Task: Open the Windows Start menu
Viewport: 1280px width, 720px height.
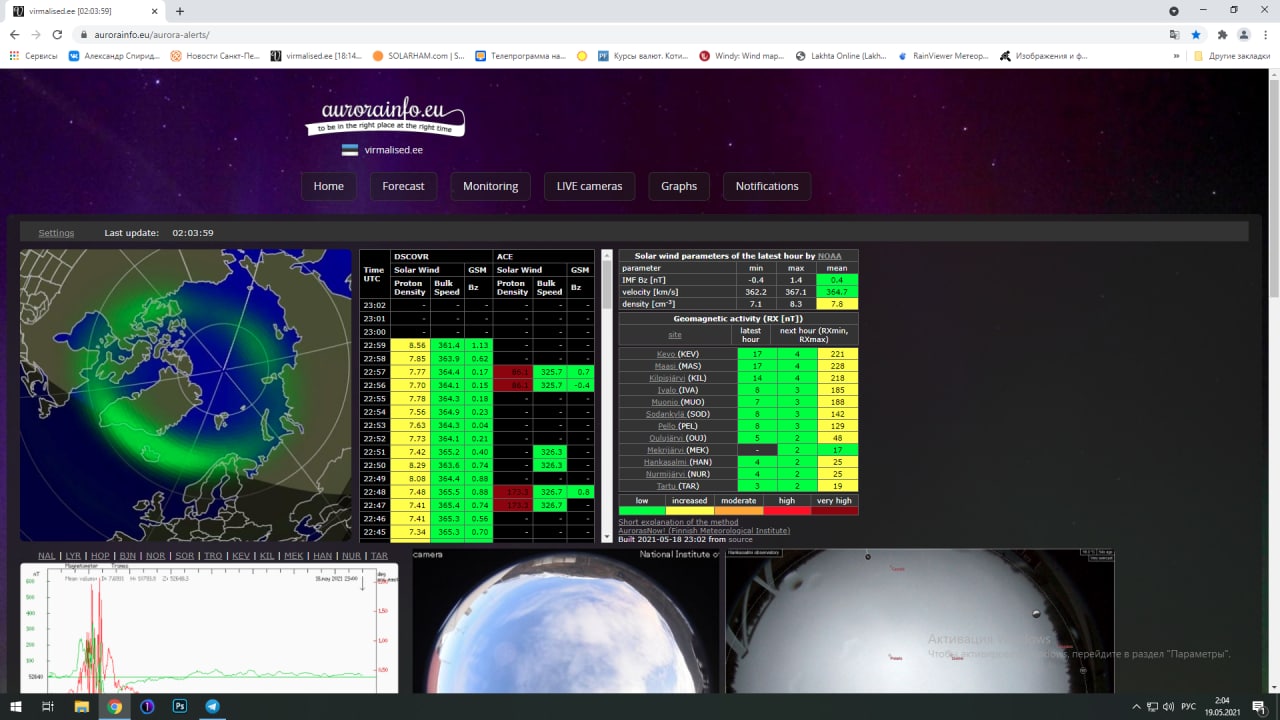Action: 16,706
